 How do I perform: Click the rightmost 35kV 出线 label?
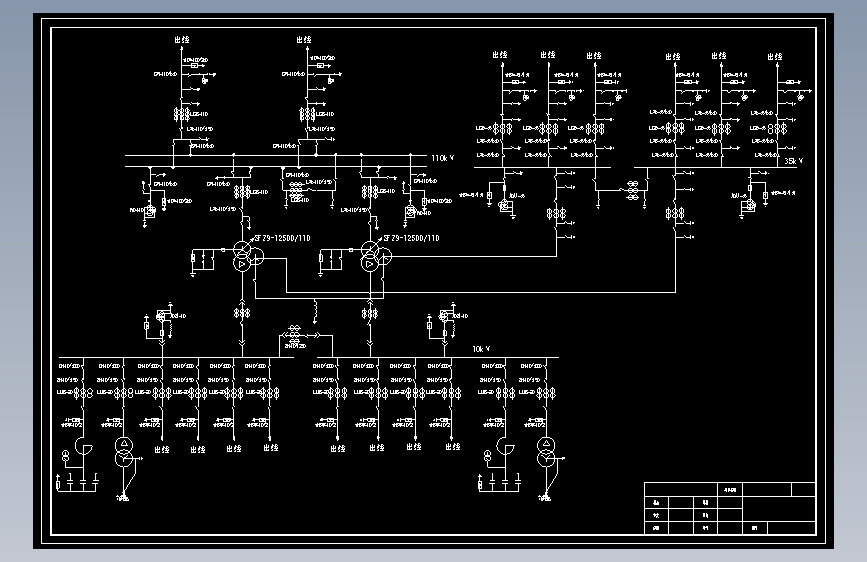(x=775, y=56)
